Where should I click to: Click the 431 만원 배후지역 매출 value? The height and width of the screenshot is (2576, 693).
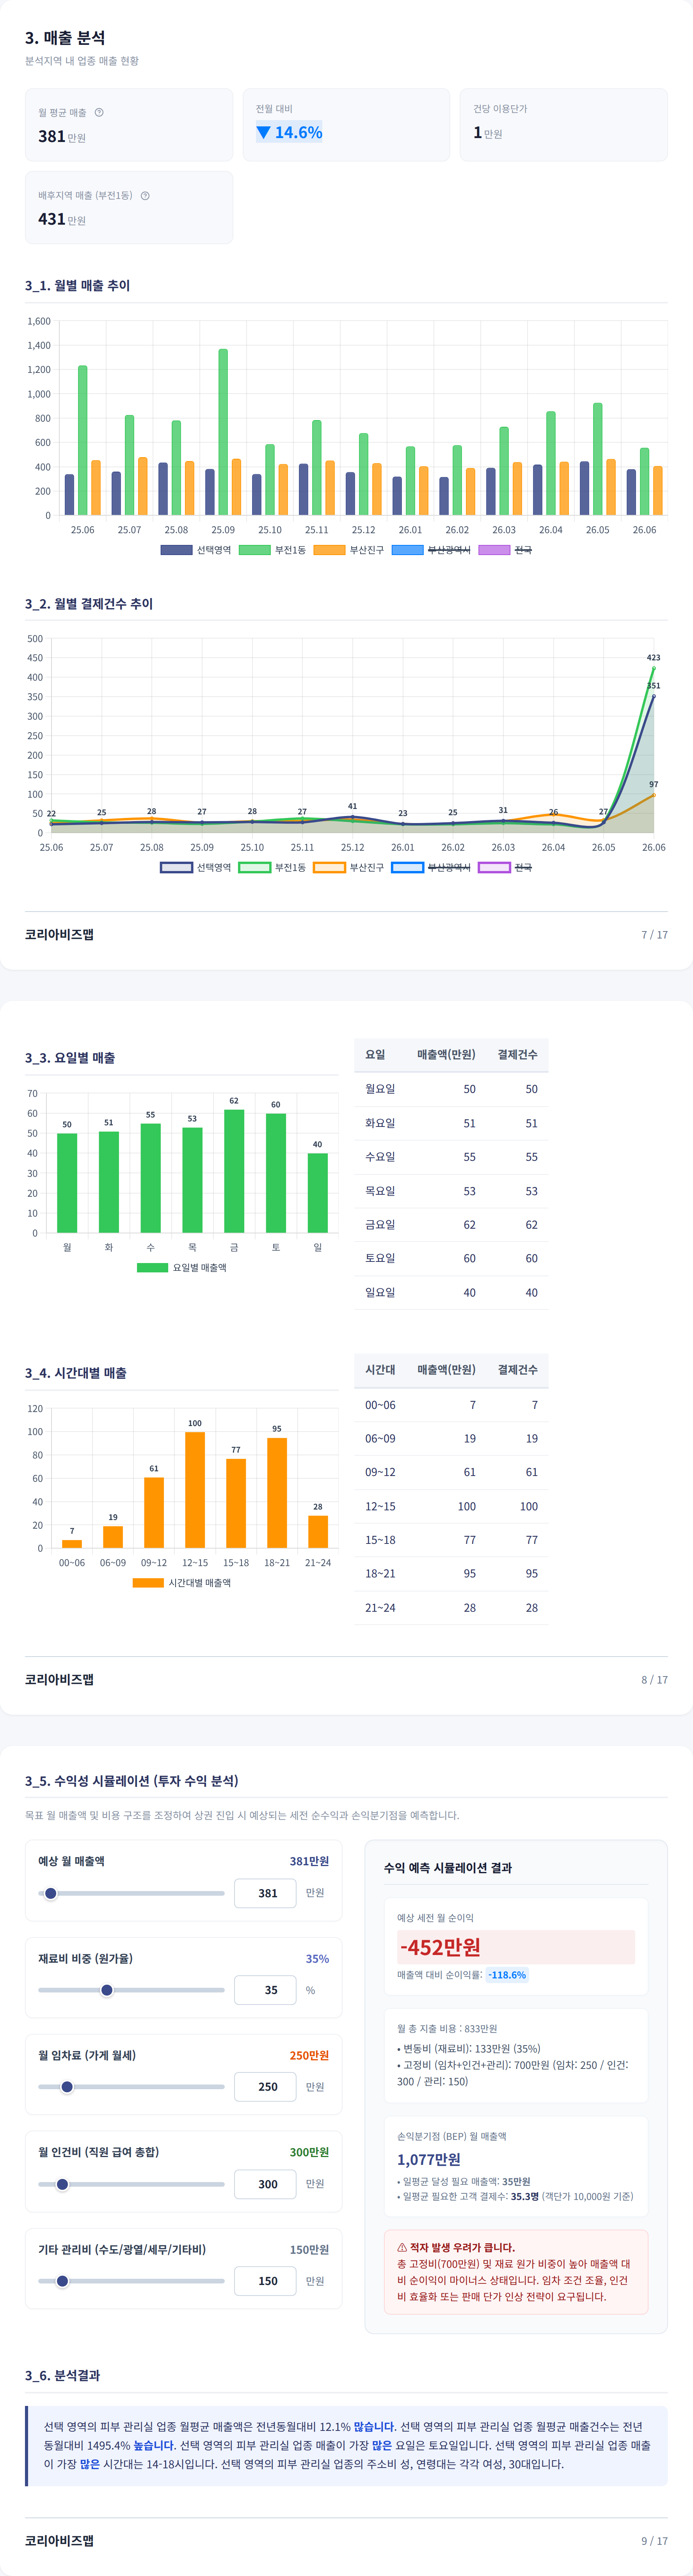pyautogui.click(x=62, y=219)
